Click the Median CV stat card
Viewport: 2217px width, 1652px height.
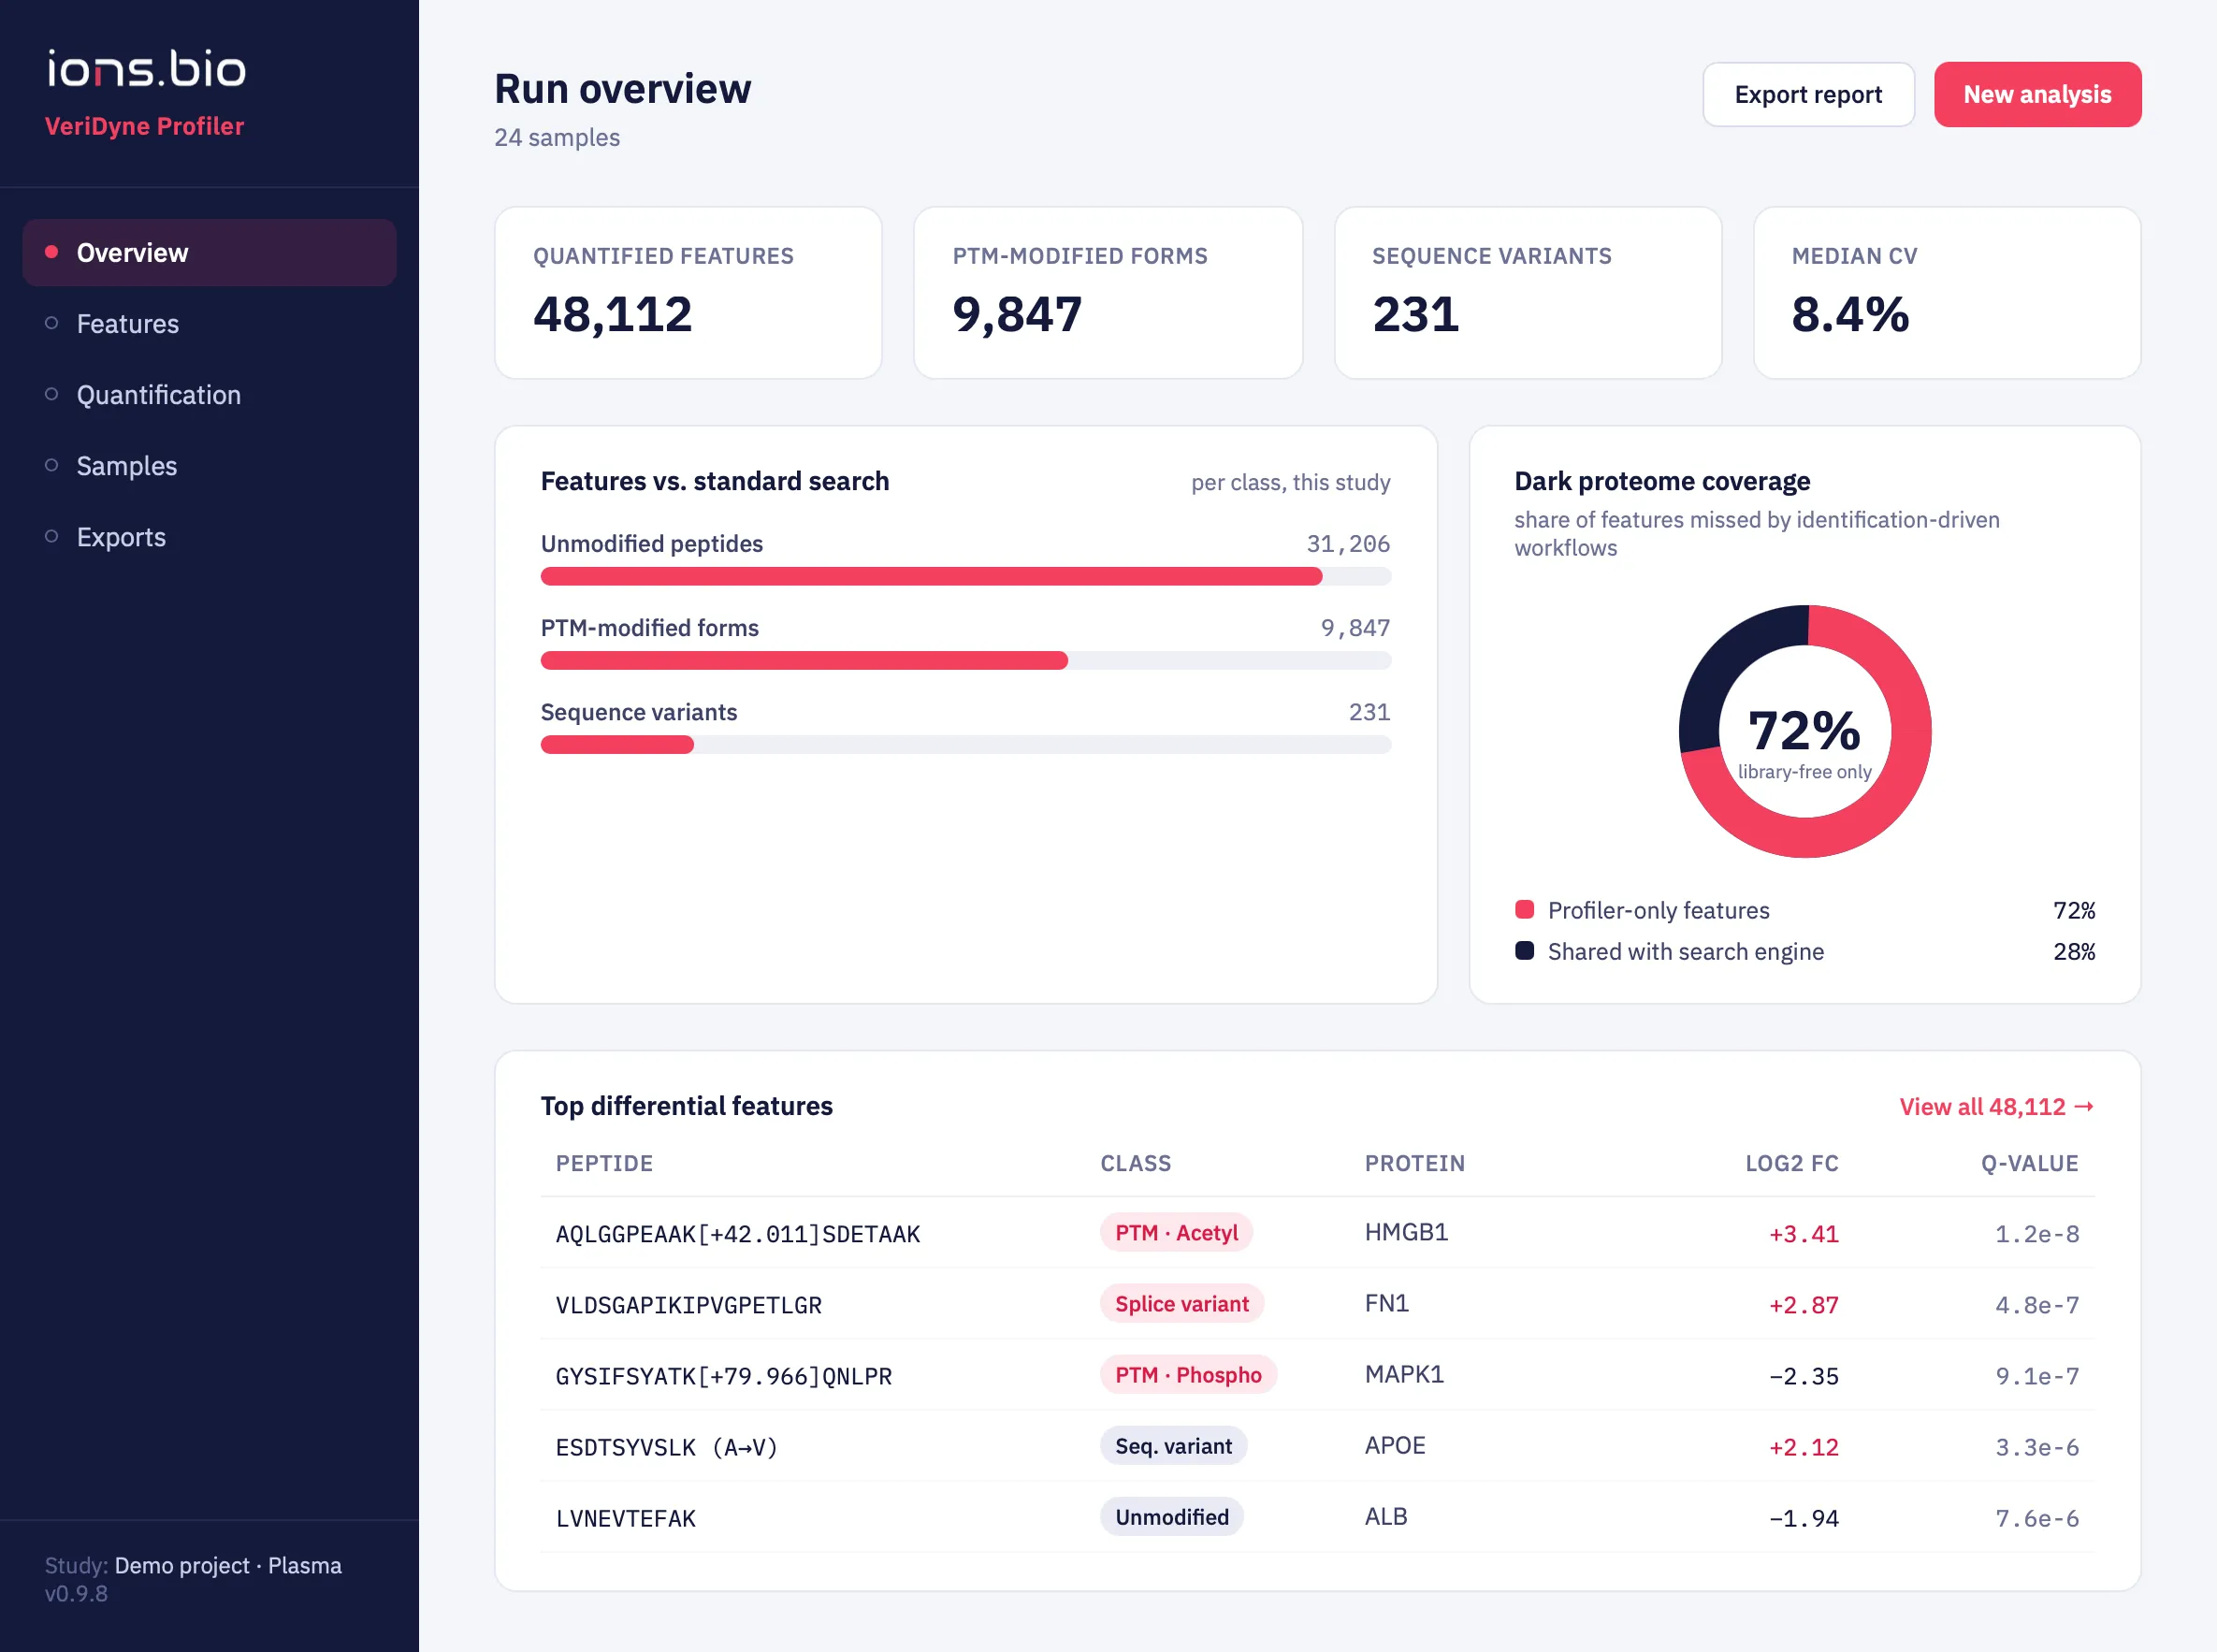pos(1946,293)
